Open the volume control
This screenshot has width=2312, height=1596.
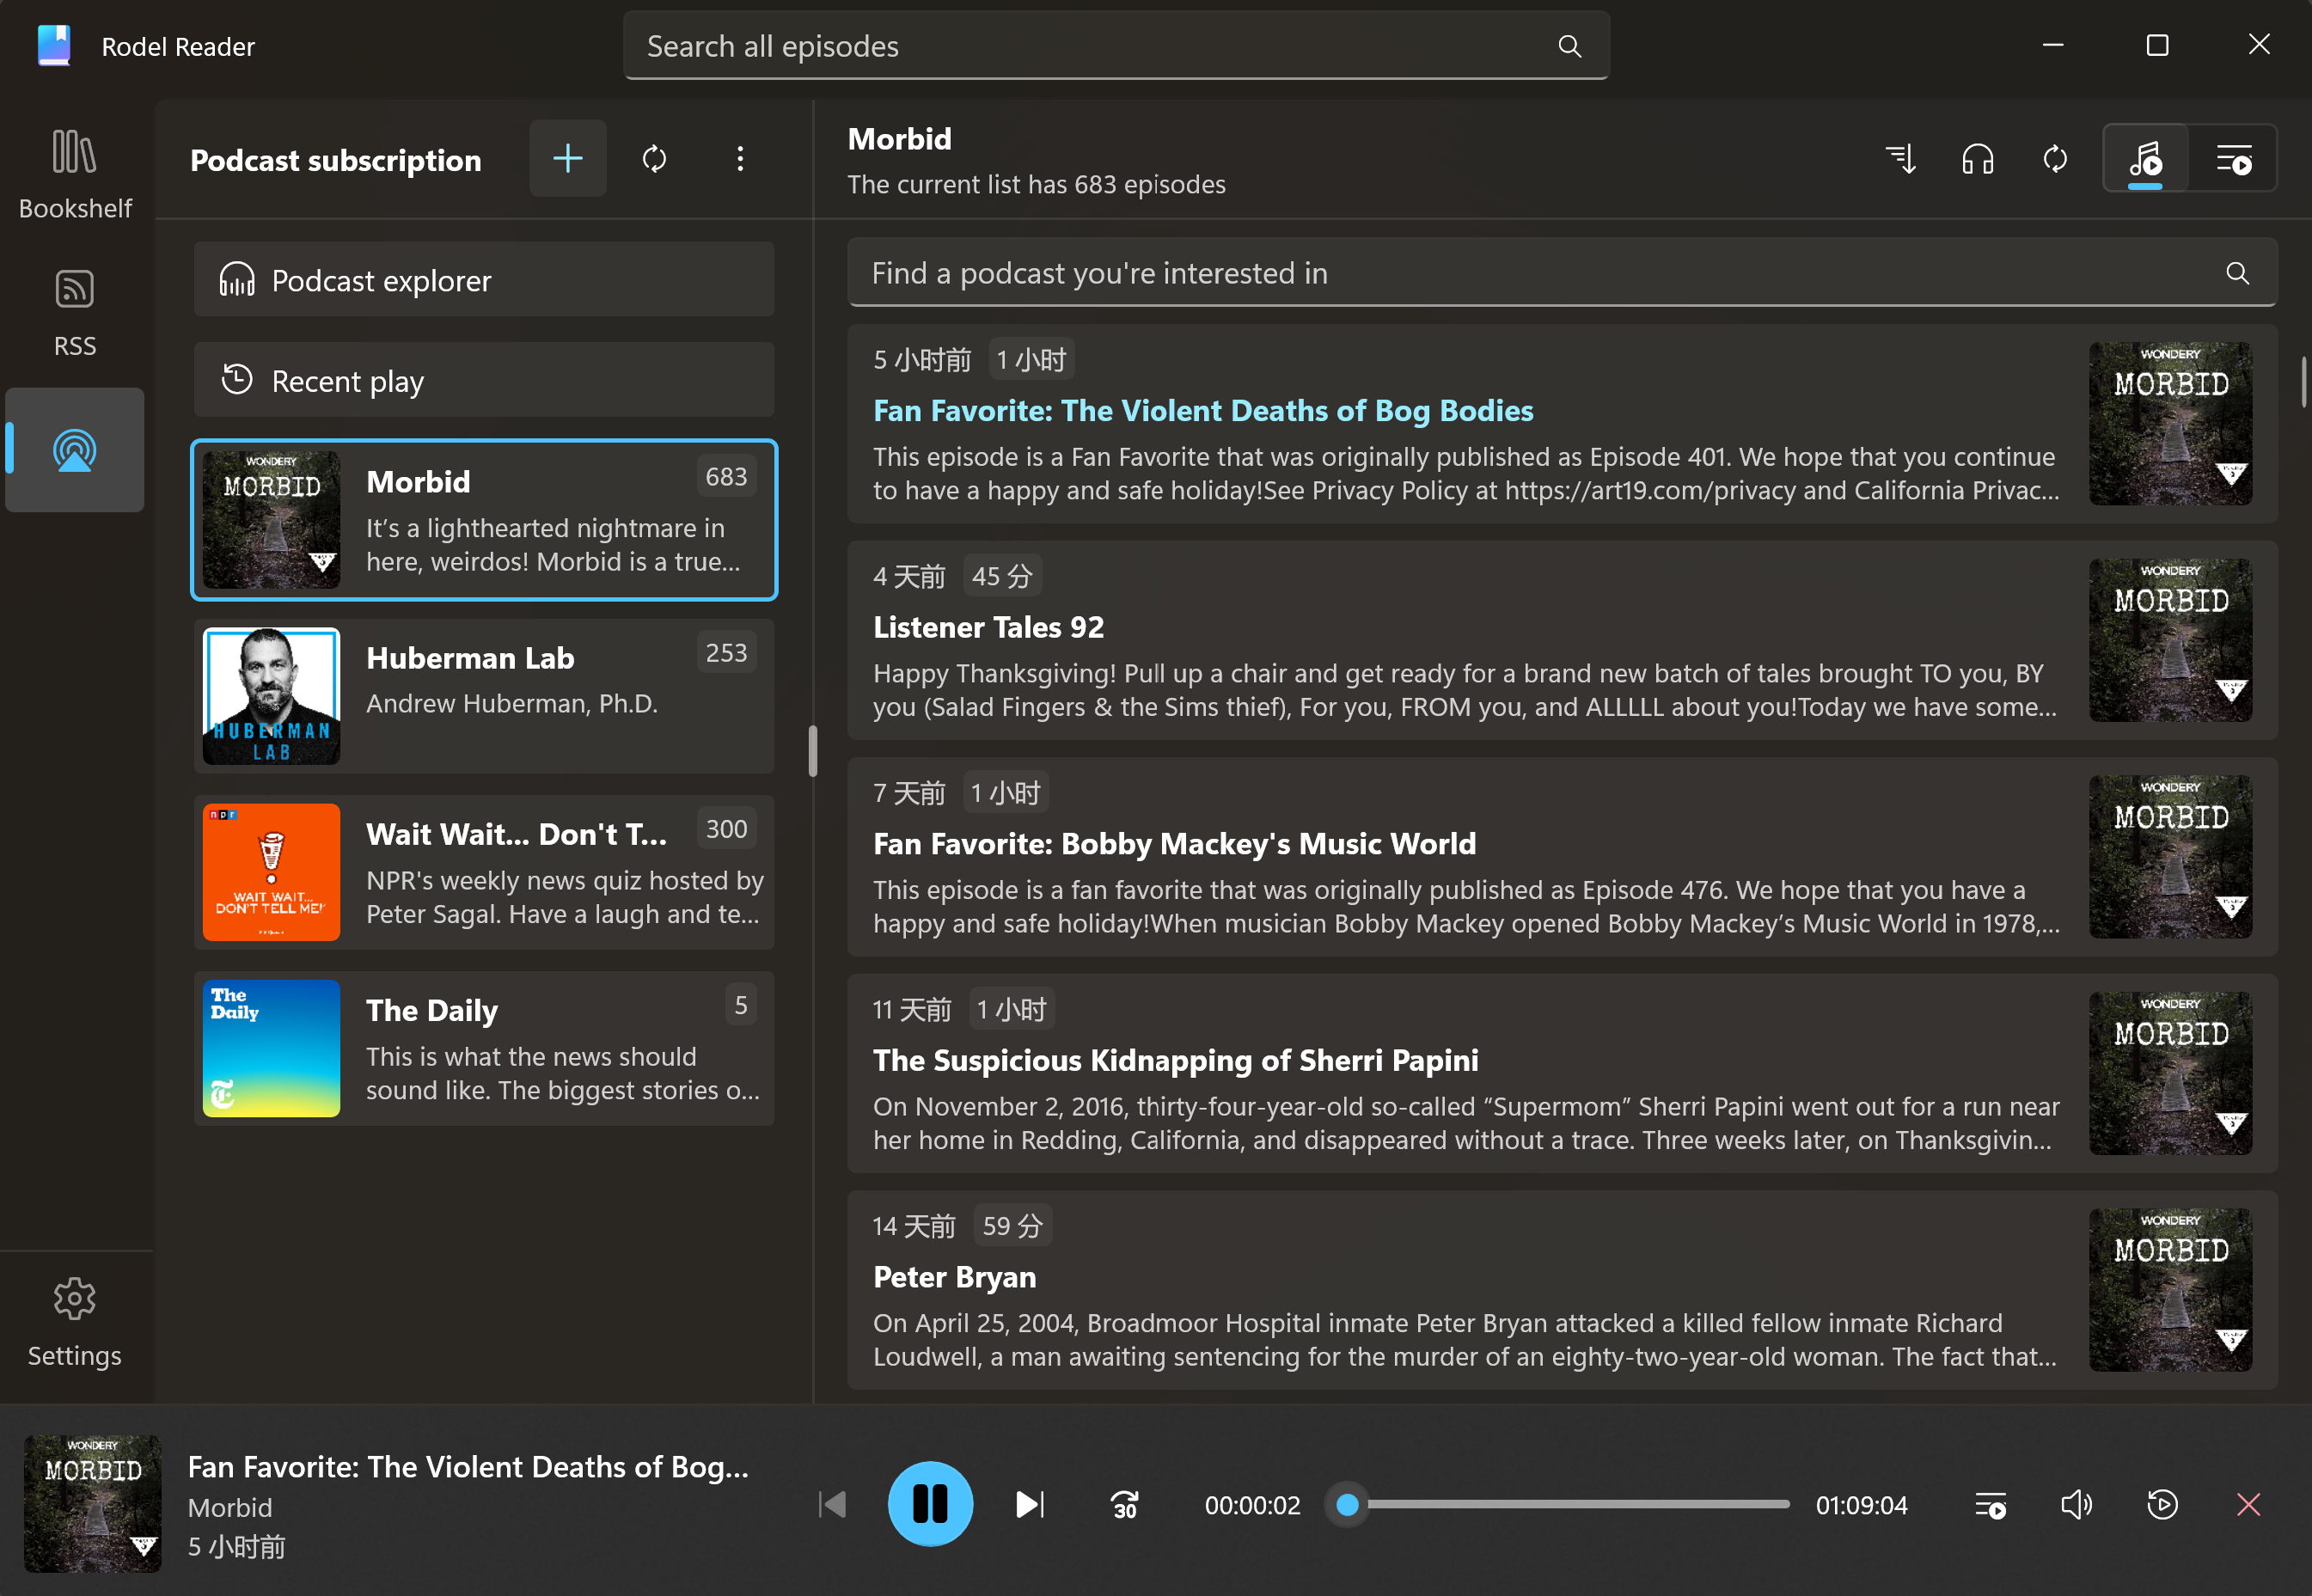tap(2076, 1504)
